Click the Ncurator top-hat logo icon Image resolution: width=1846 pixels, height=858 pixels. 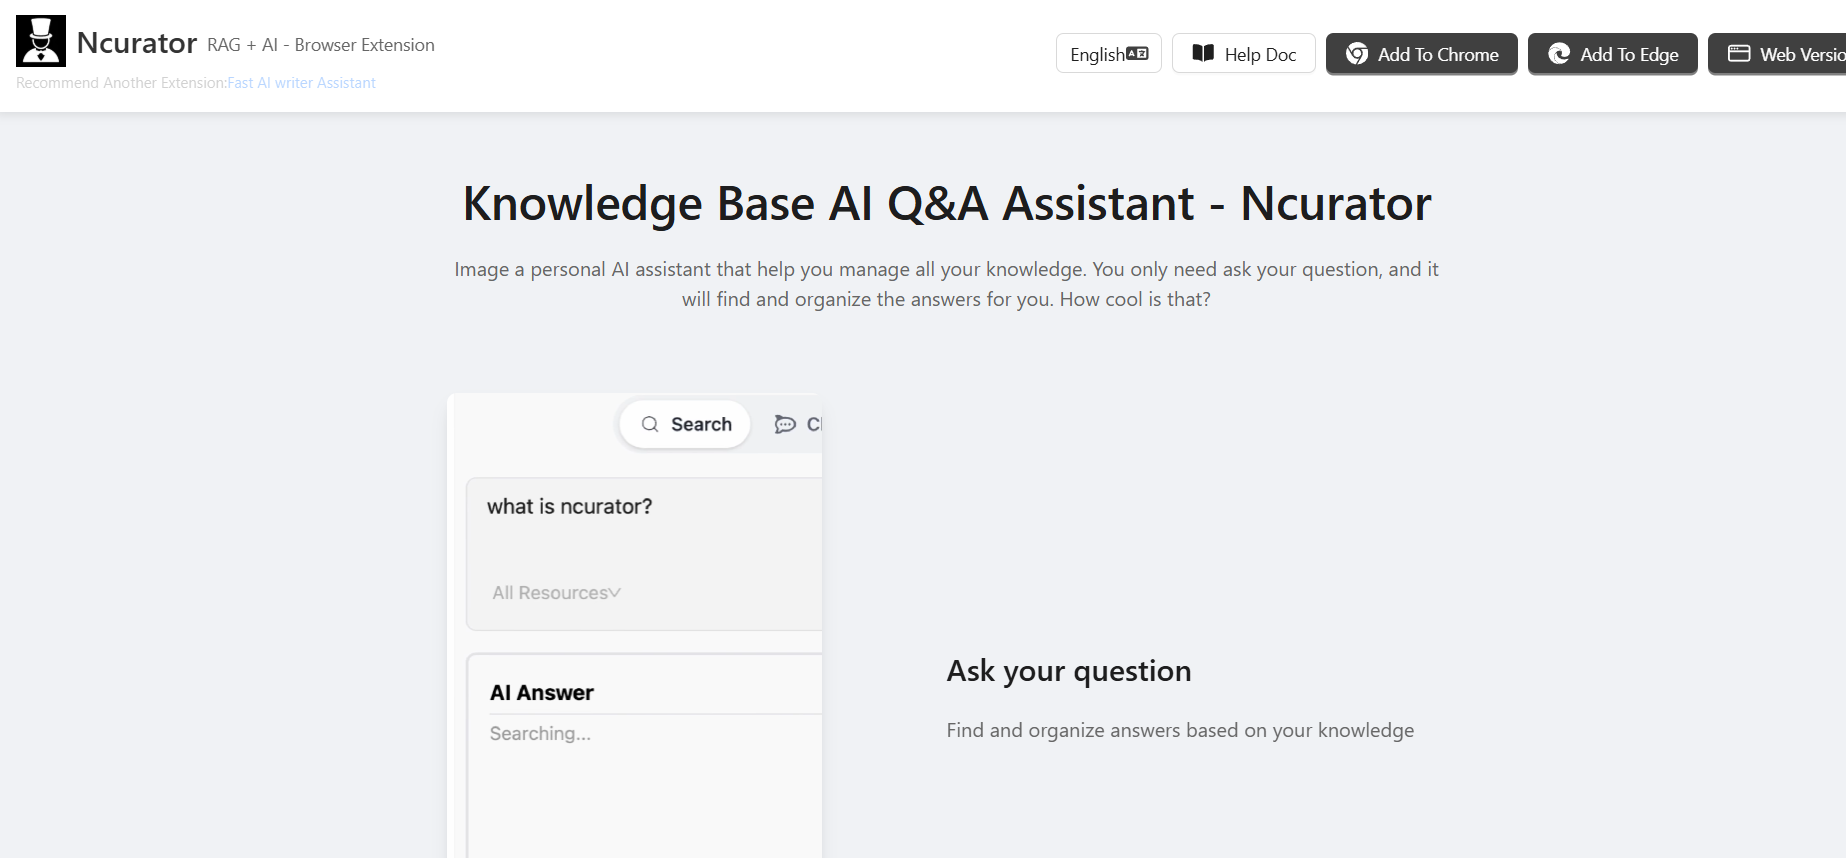(x=41, y=41)
